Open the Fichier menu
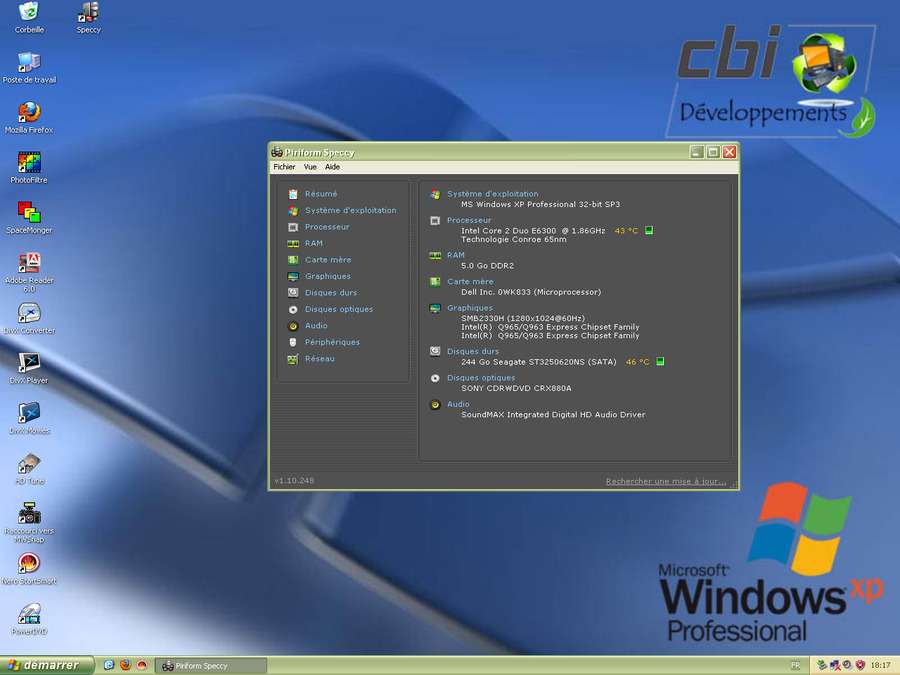The width and height of the screenshot is (900, 675). pos(284,167)
